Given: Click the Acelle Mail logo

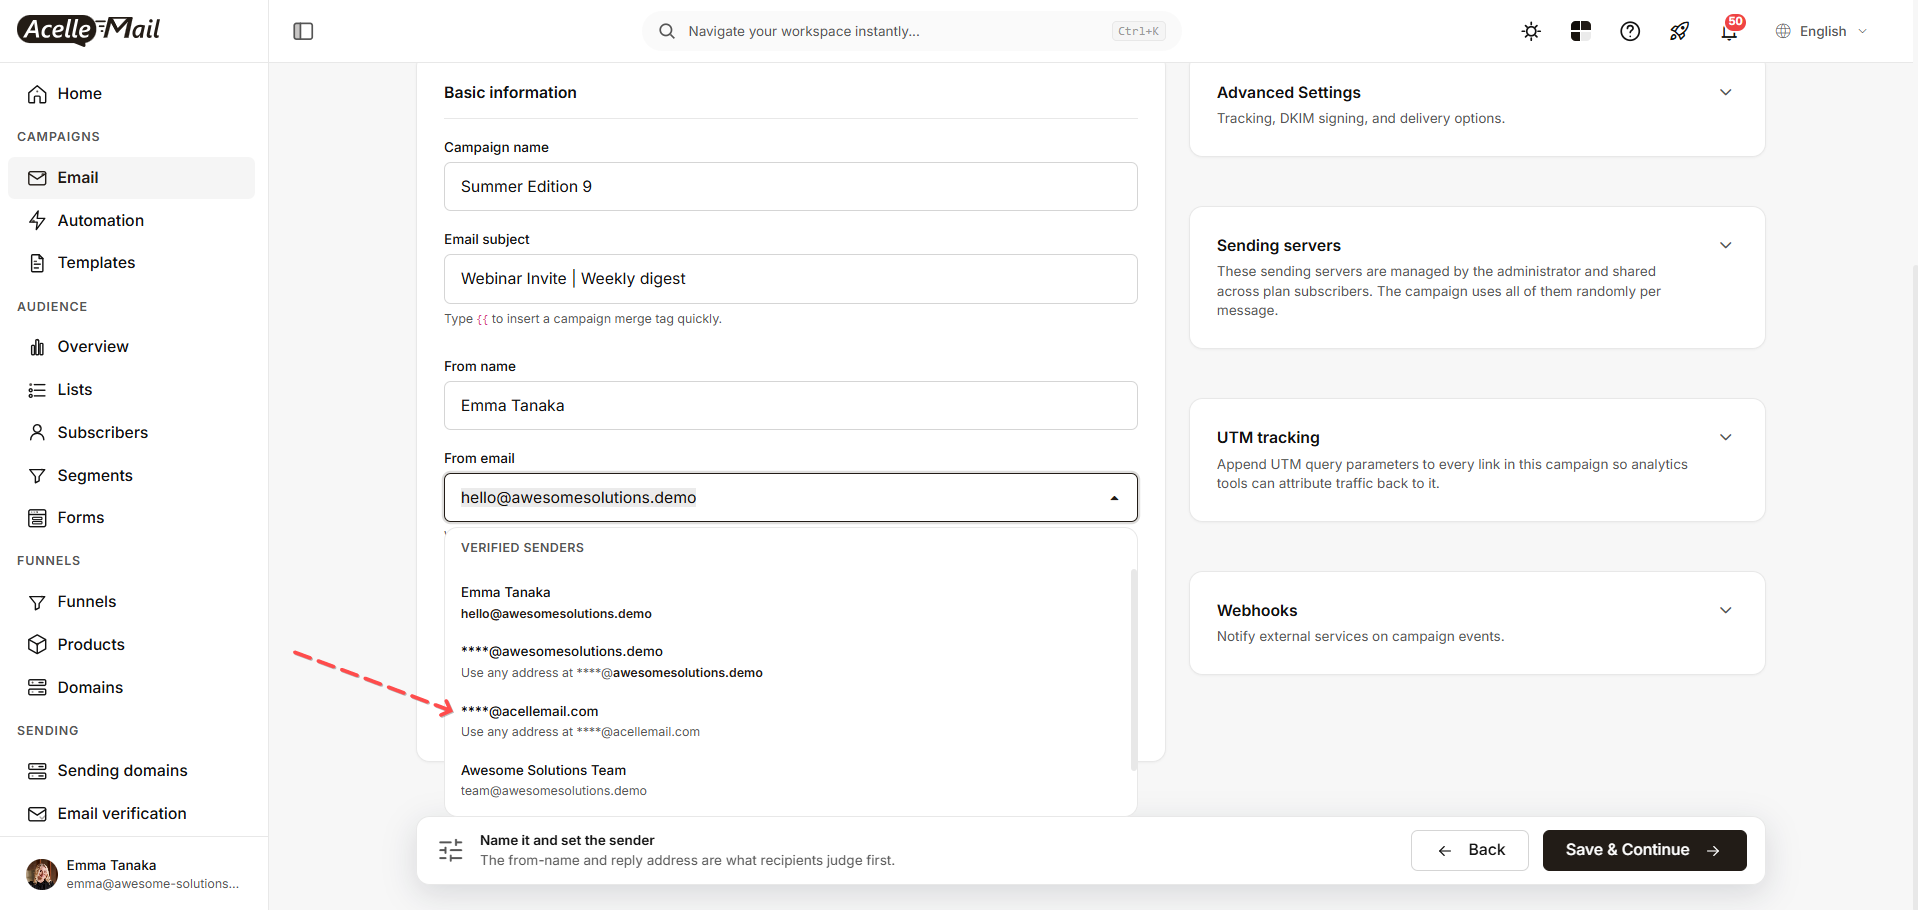Looking at the screenshot, I should point(89,30).
